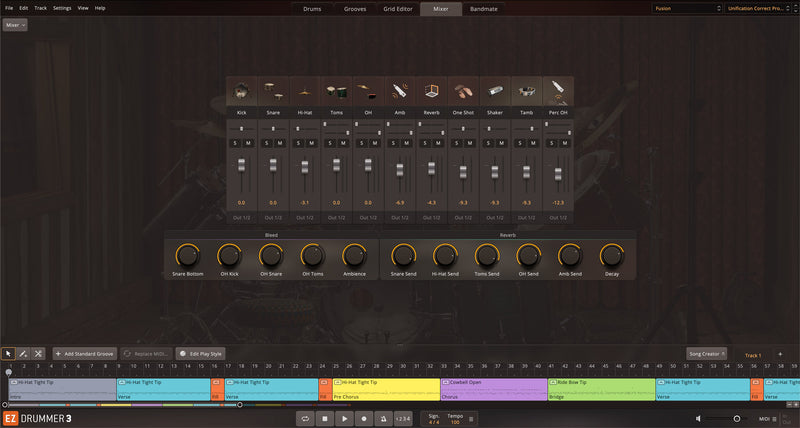Click the Reverb channel icon

click(431, 92)
